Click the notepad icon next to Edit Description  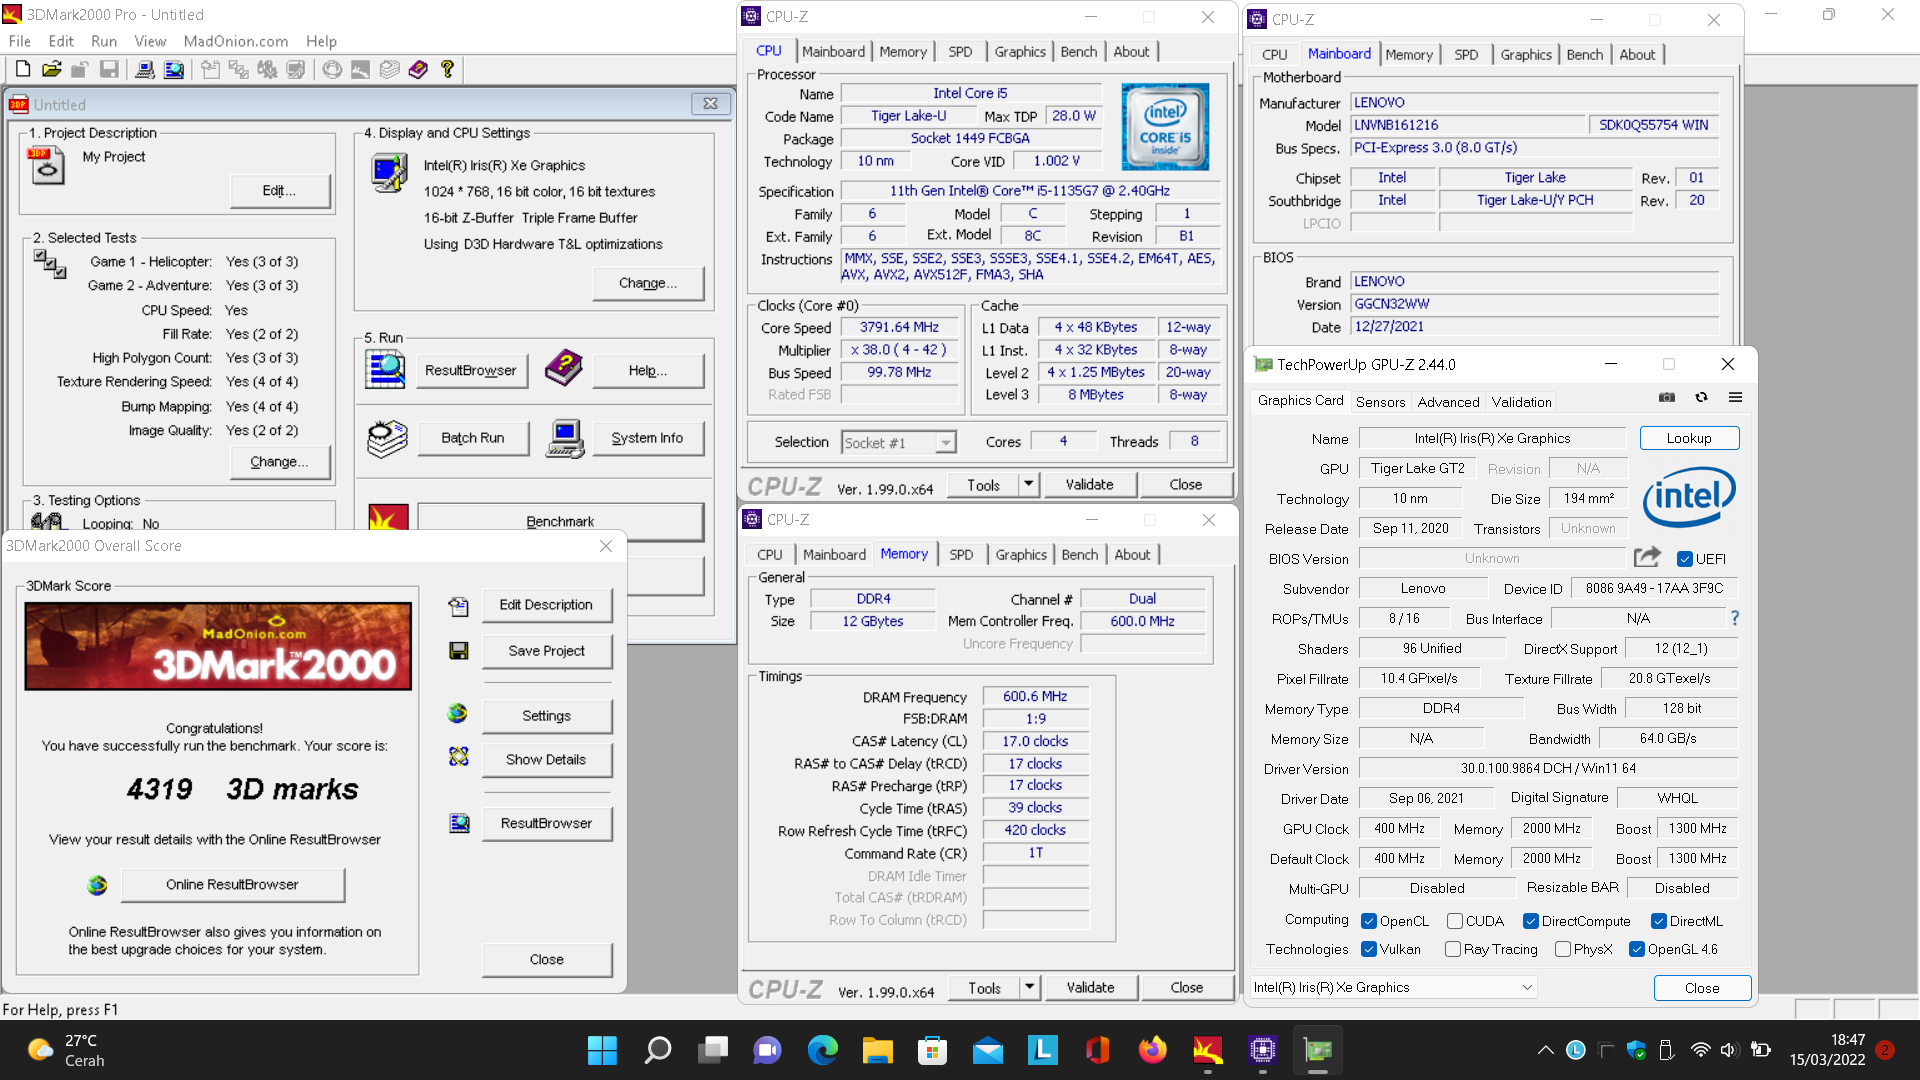pos(458,606)
